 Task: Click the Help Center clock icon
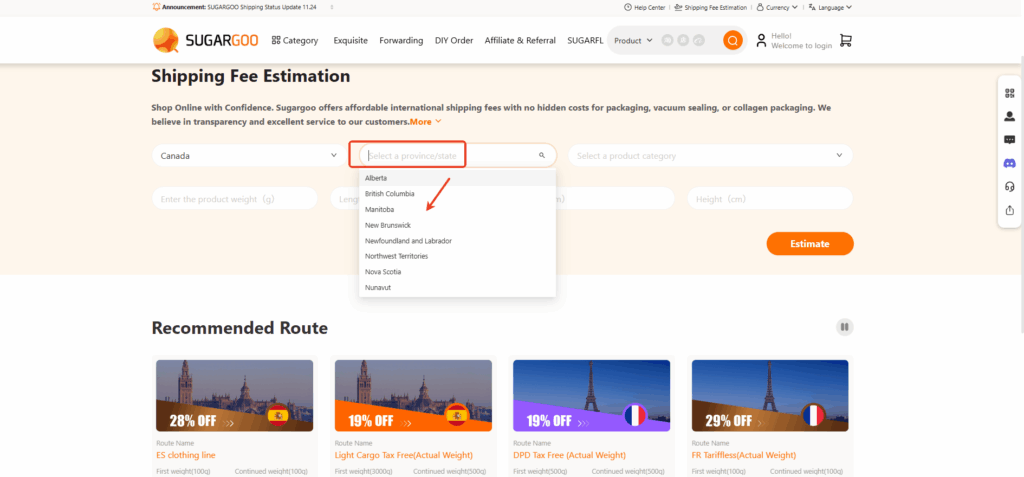tap(628, 7)
